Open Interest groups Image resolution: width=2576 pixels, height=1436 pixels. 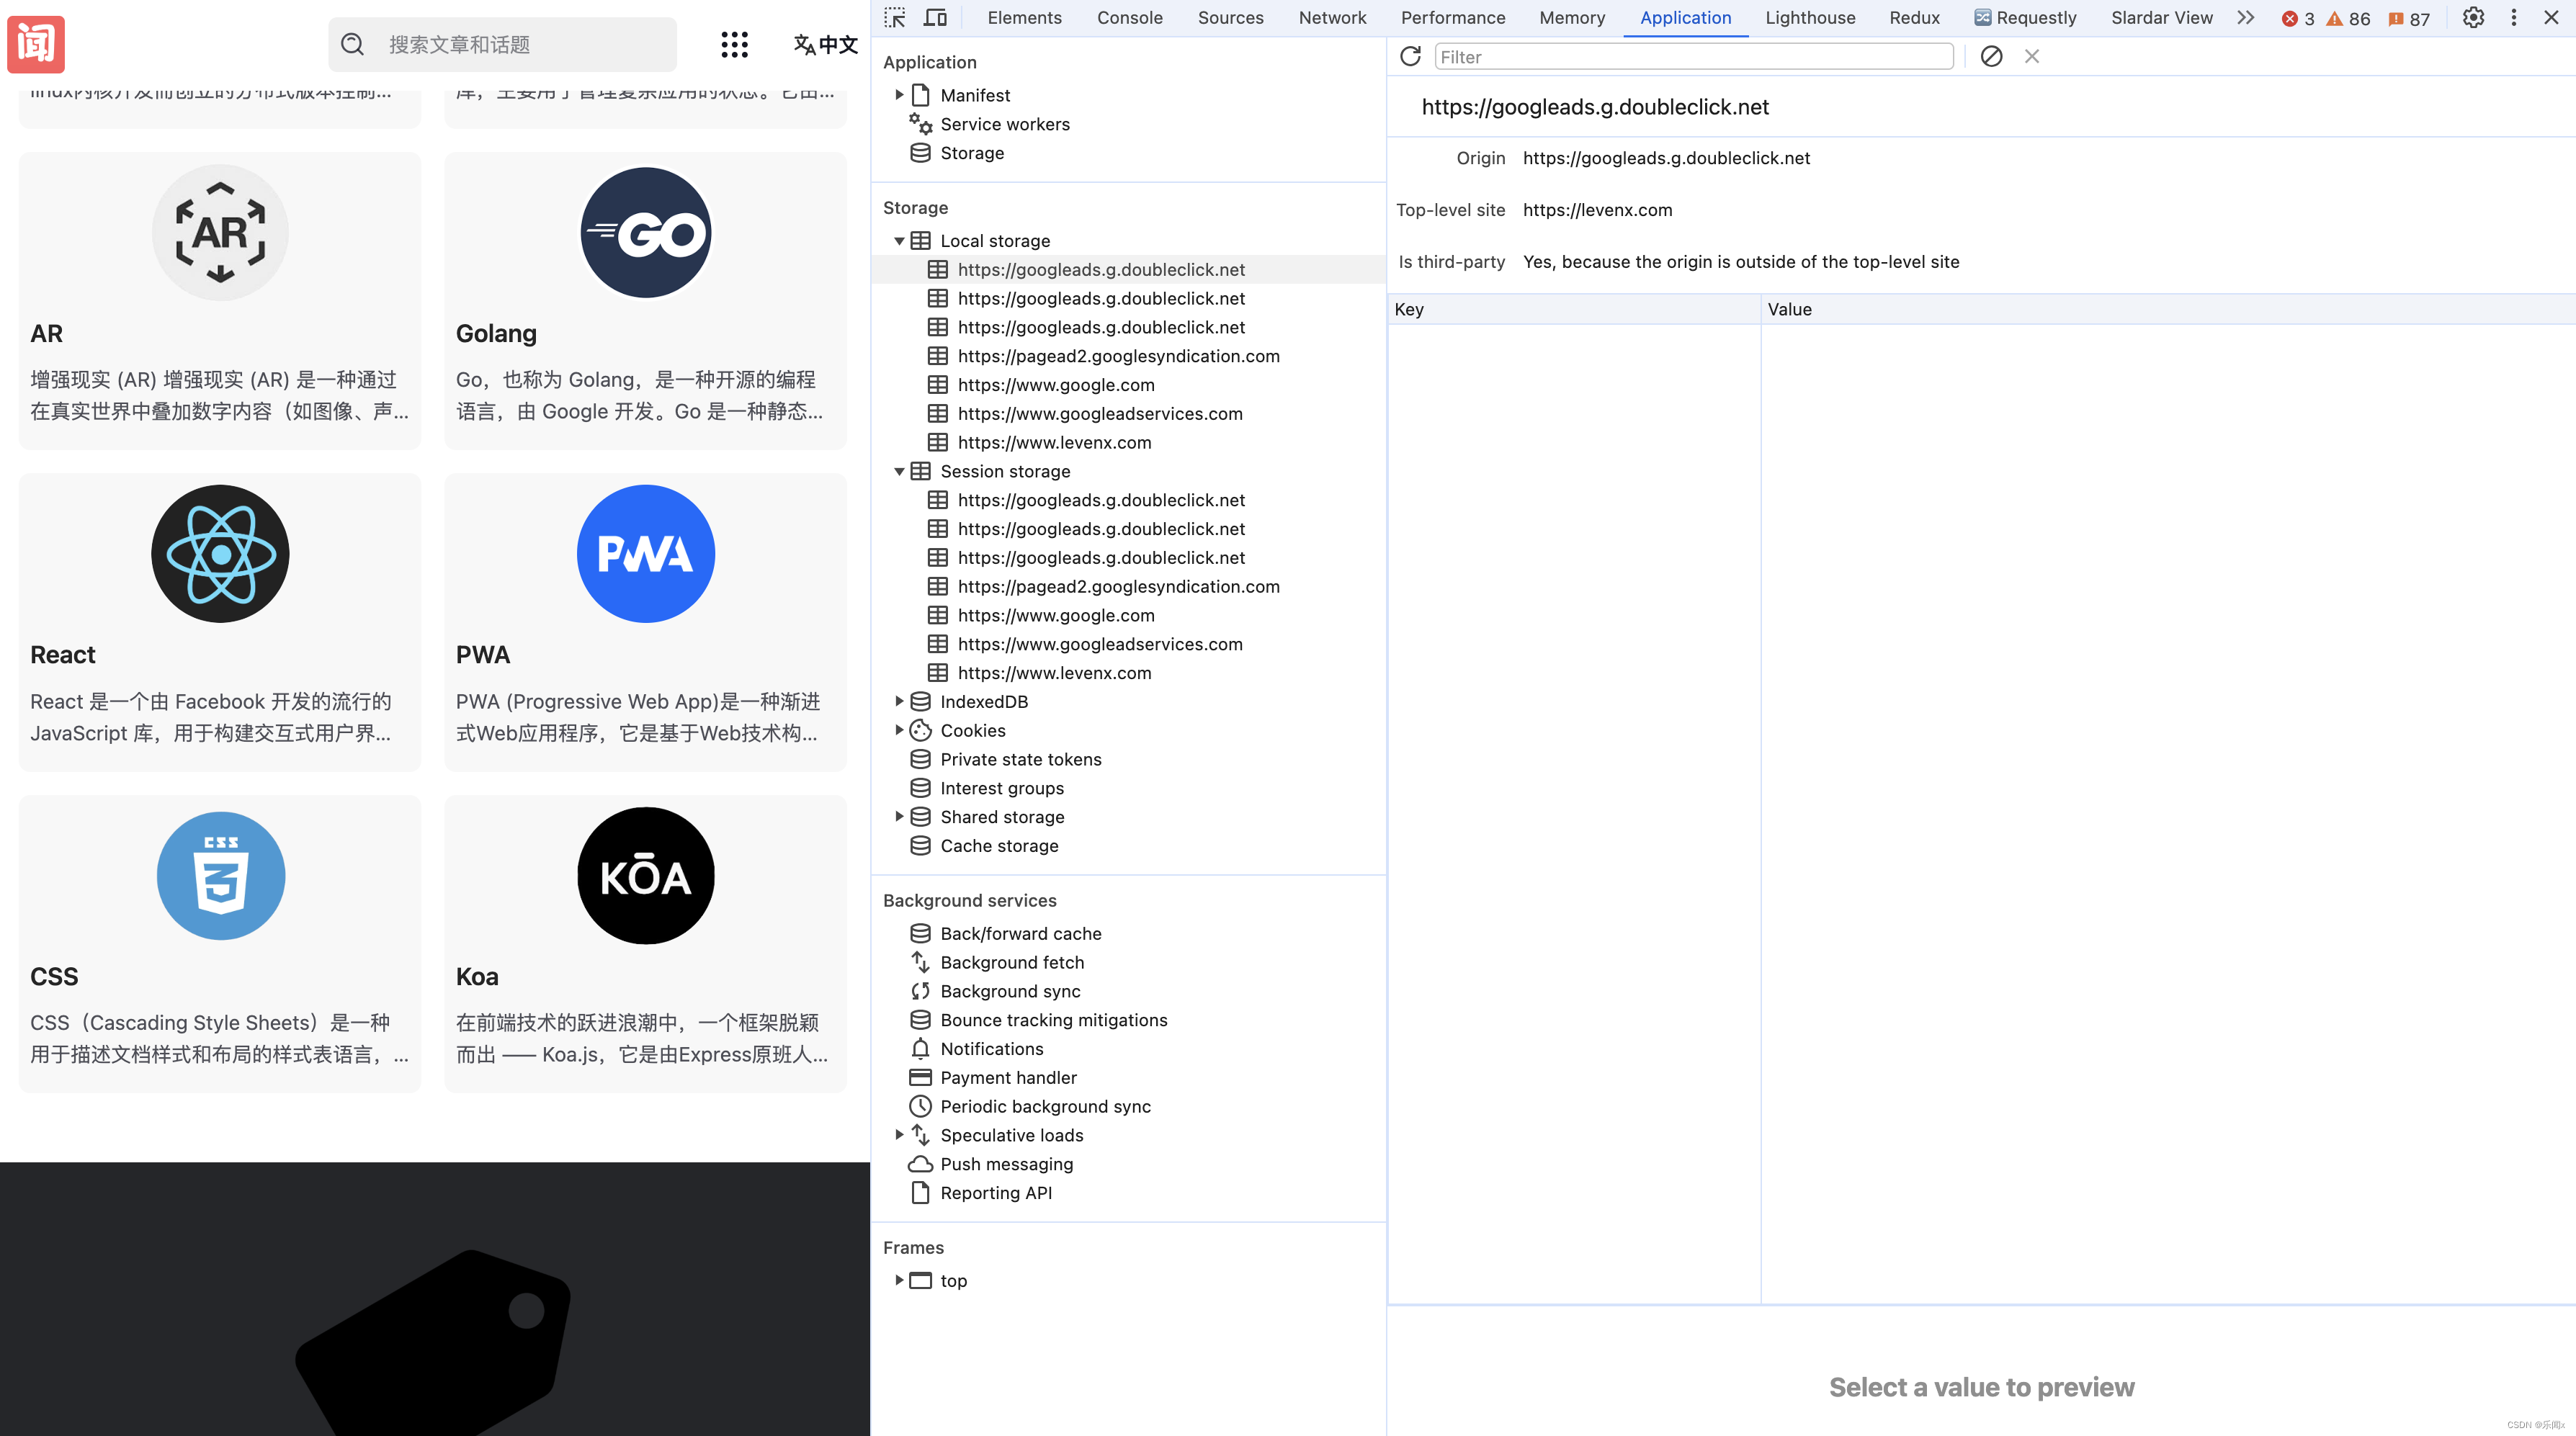[x=1001, y=788]
